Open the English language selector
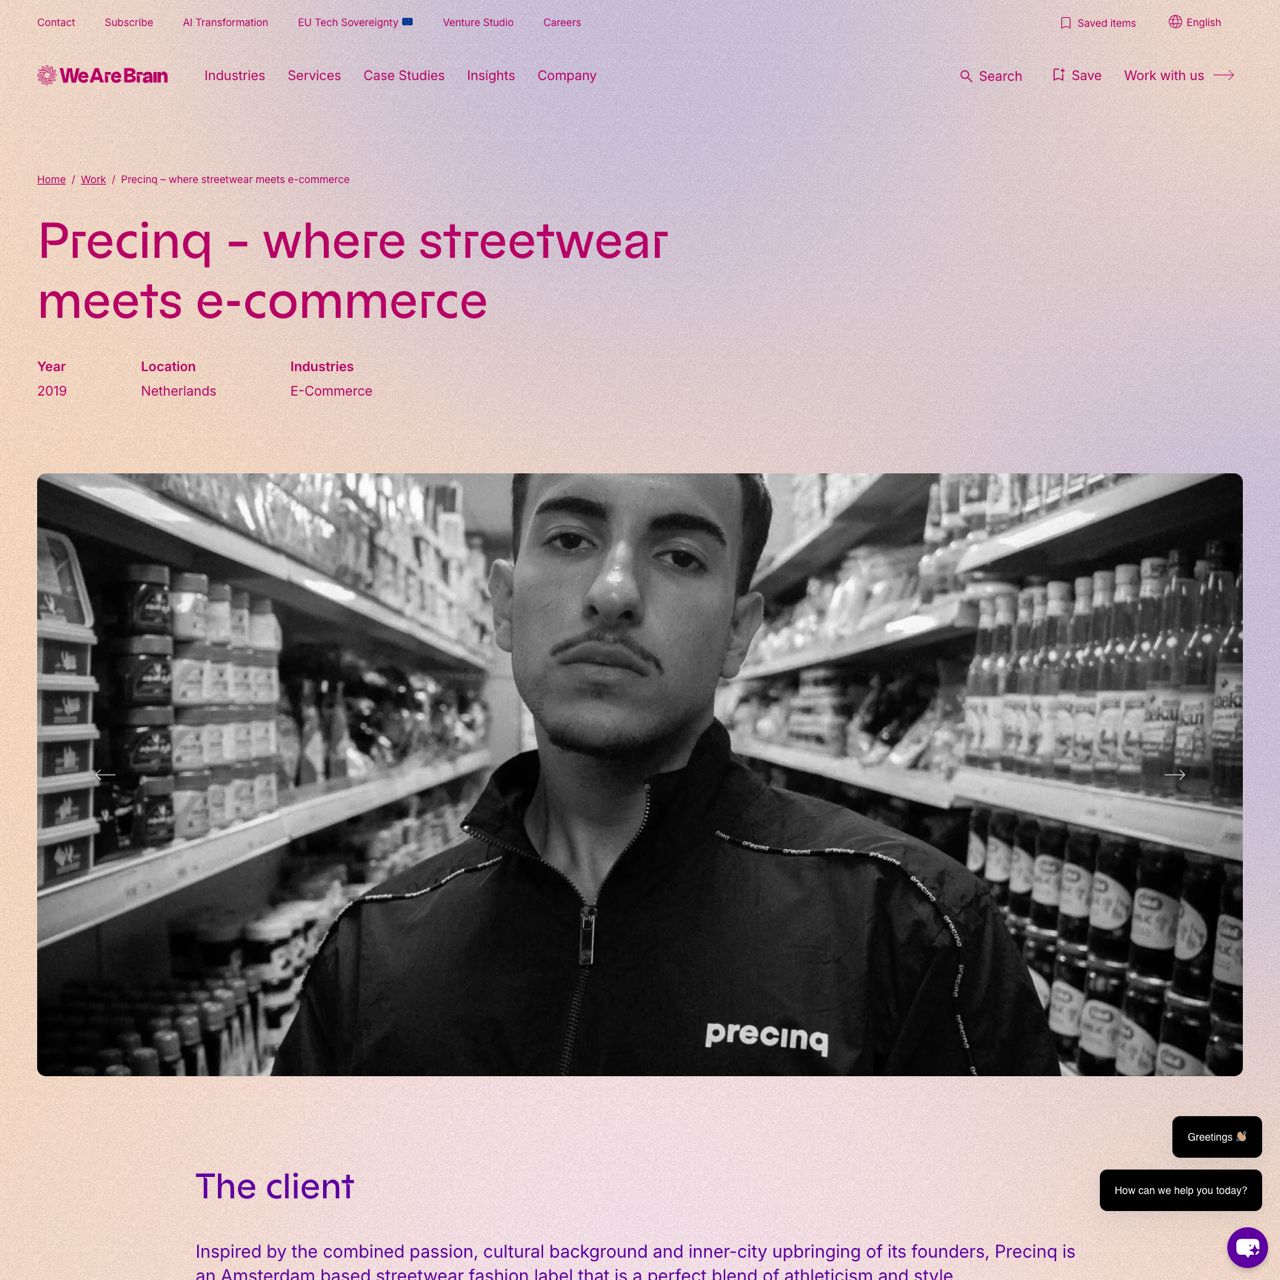Viewport: 1280px width, 1280px height. pyautogui.click(x=1203, y=22)
